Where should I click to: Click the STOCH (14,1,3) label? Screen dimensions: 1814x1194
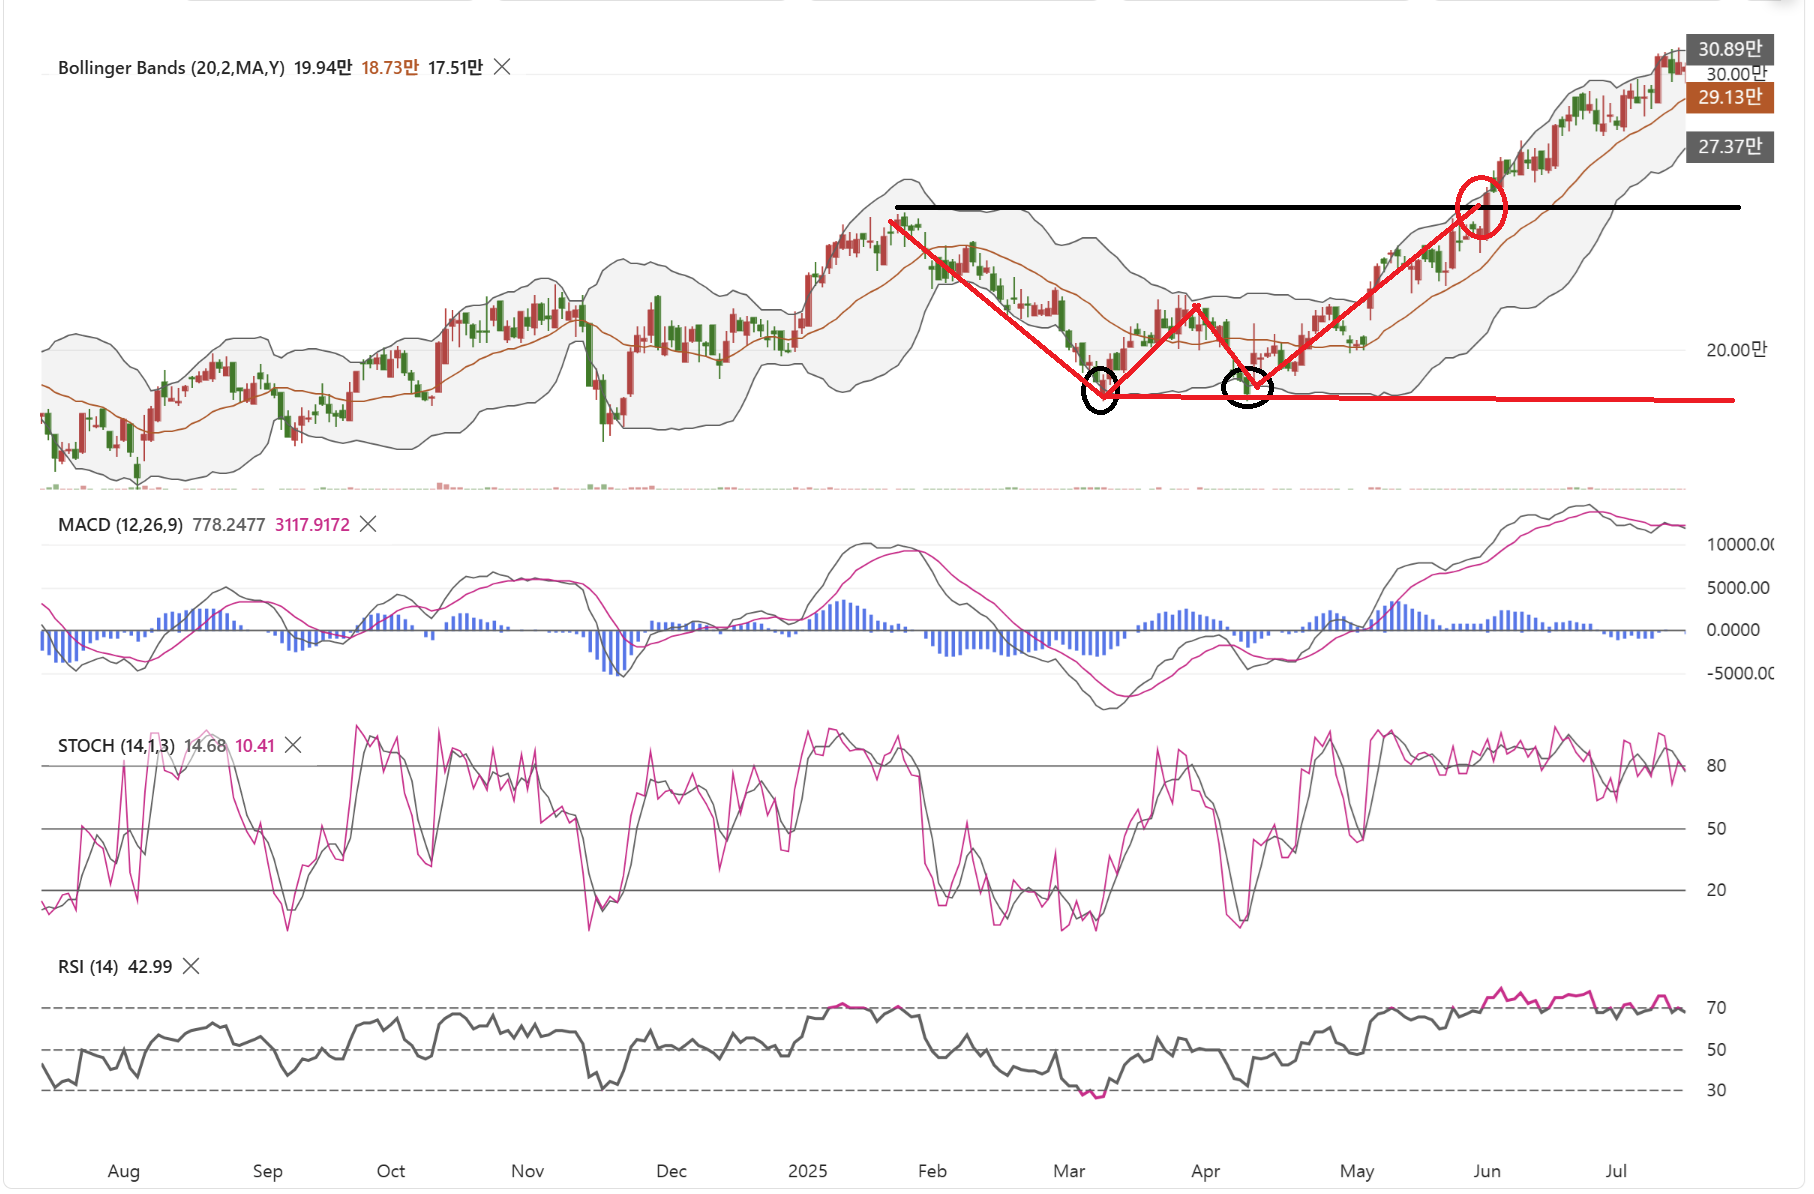pyautogui.click(x=116, y=745)
